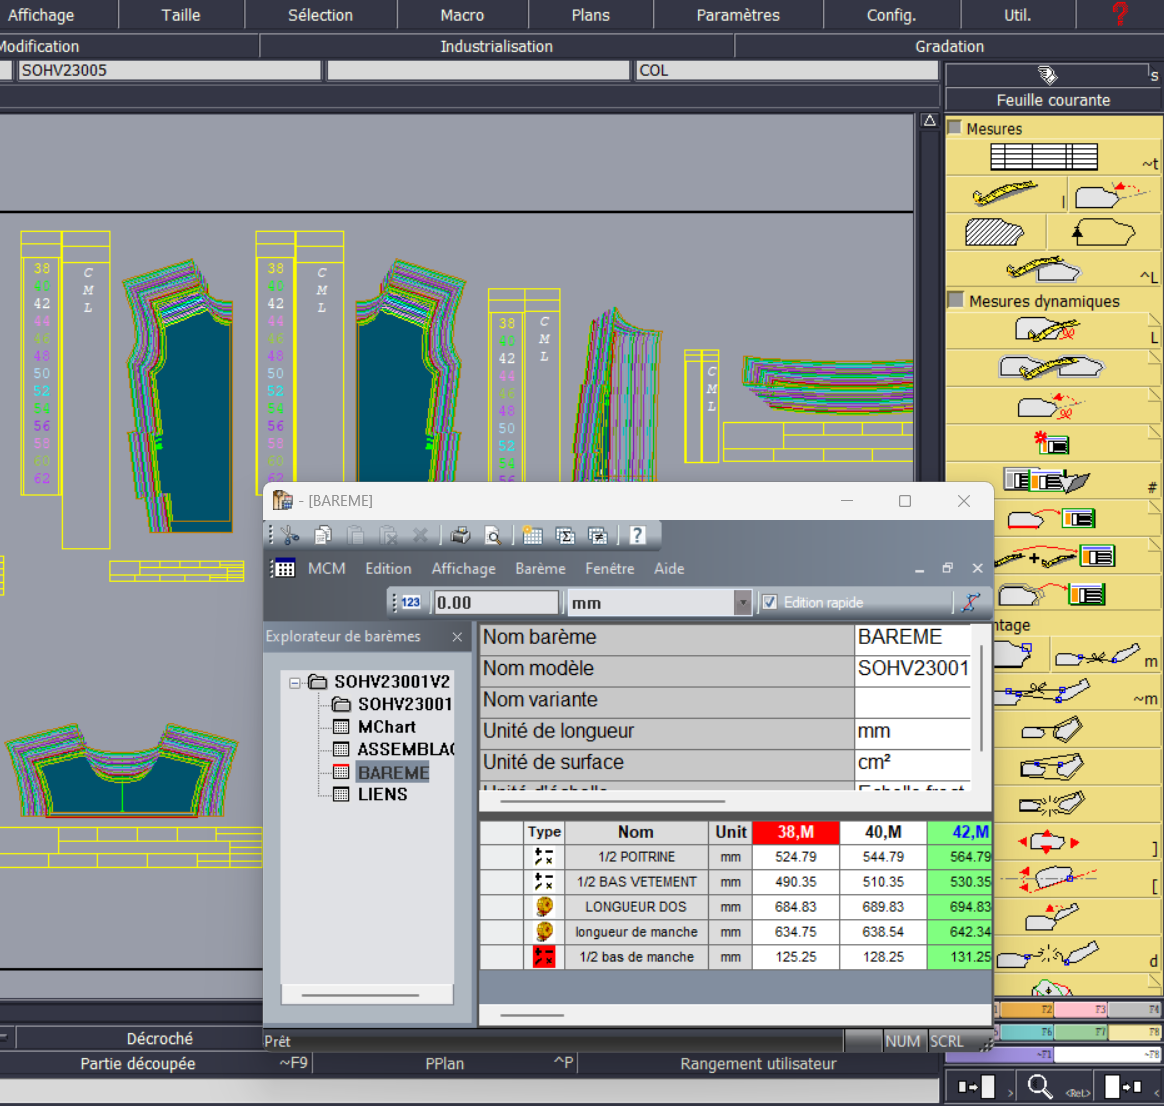
Task: Click the help question mark toolbar icon
Action: (x=637, y=535)
